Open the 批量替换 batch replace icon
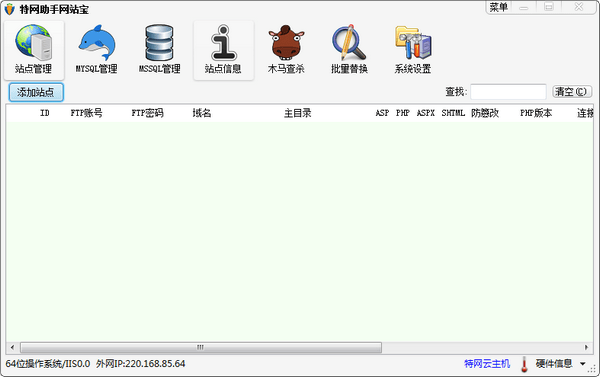The height and width of the screenshot is (377, 600). (349, 50)
